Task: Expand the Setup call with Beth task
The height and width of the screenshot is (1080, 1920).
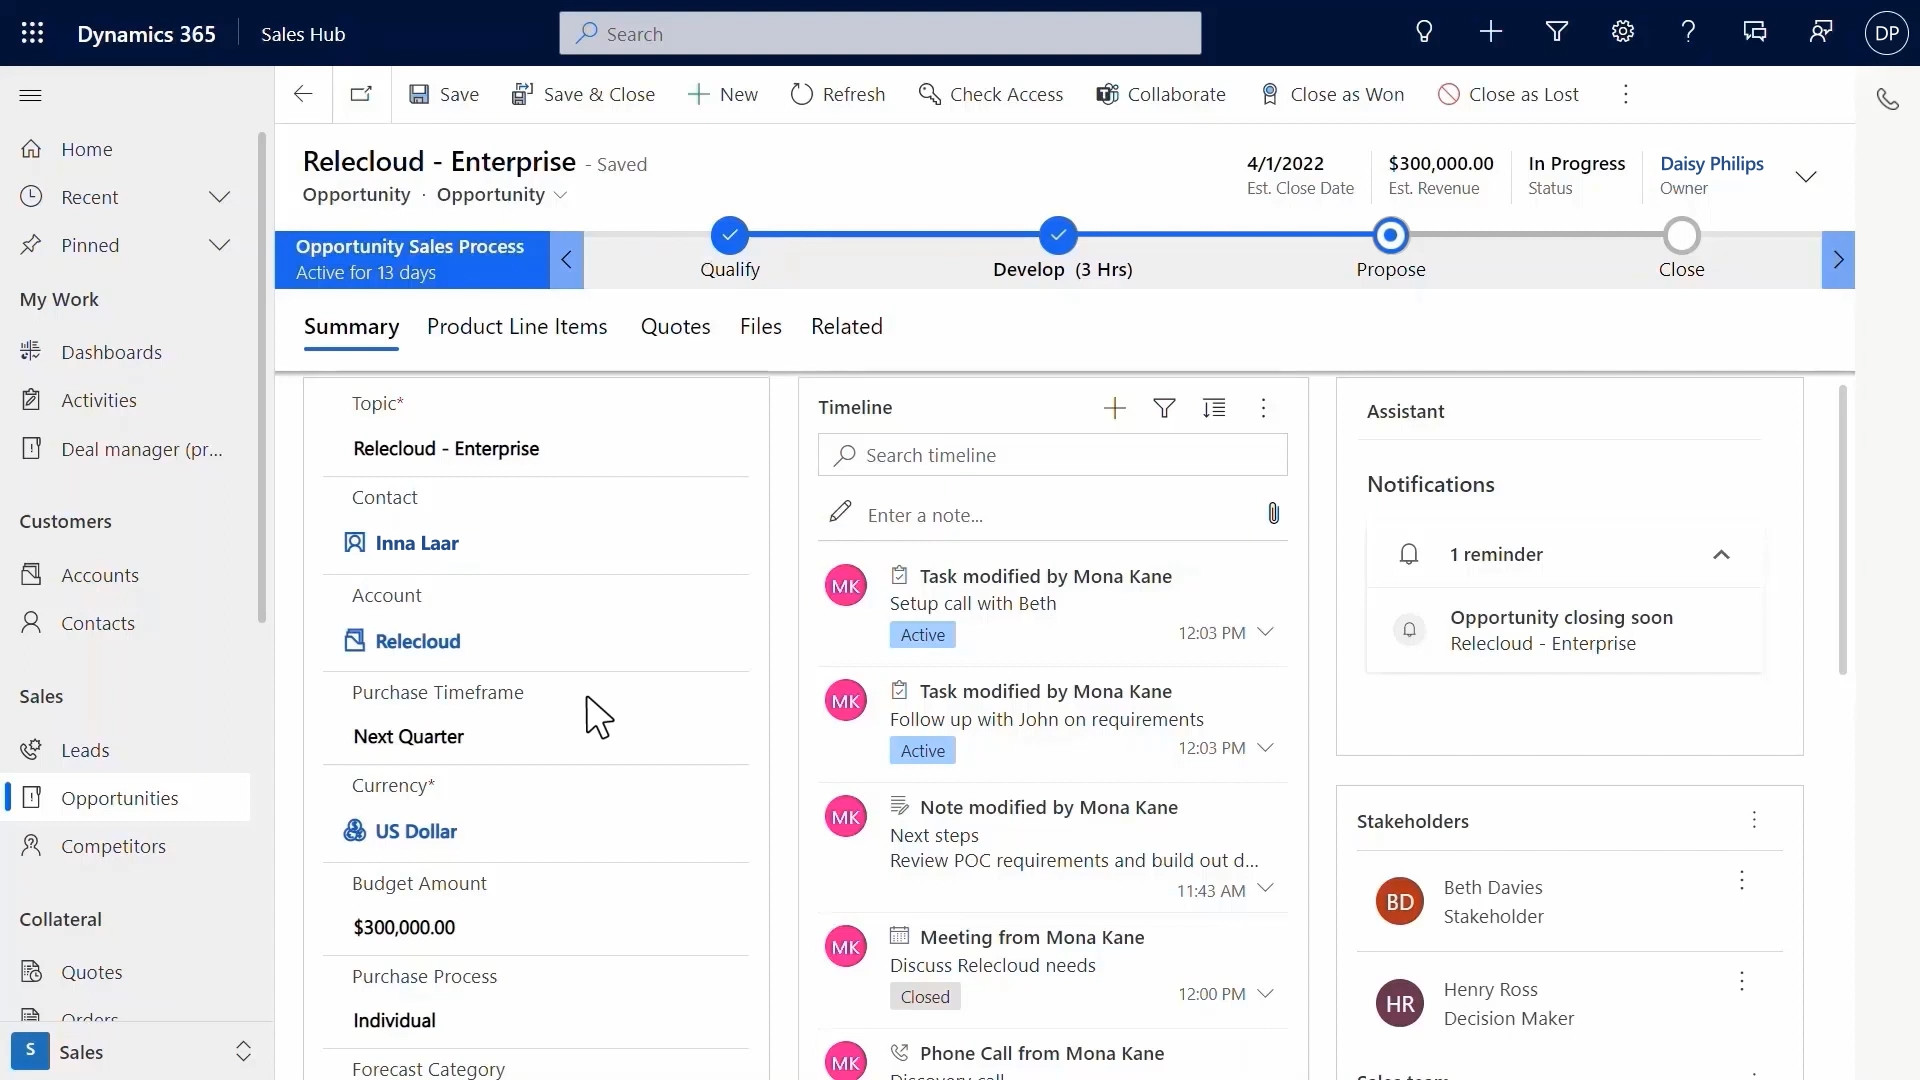Action: [1265, 632]
